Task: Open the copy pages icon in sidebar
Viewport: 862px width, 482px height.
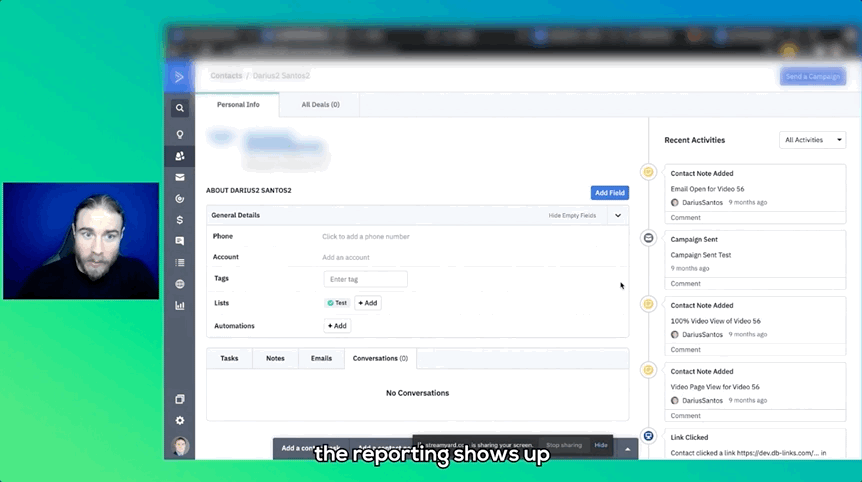Action: [180, 399]
